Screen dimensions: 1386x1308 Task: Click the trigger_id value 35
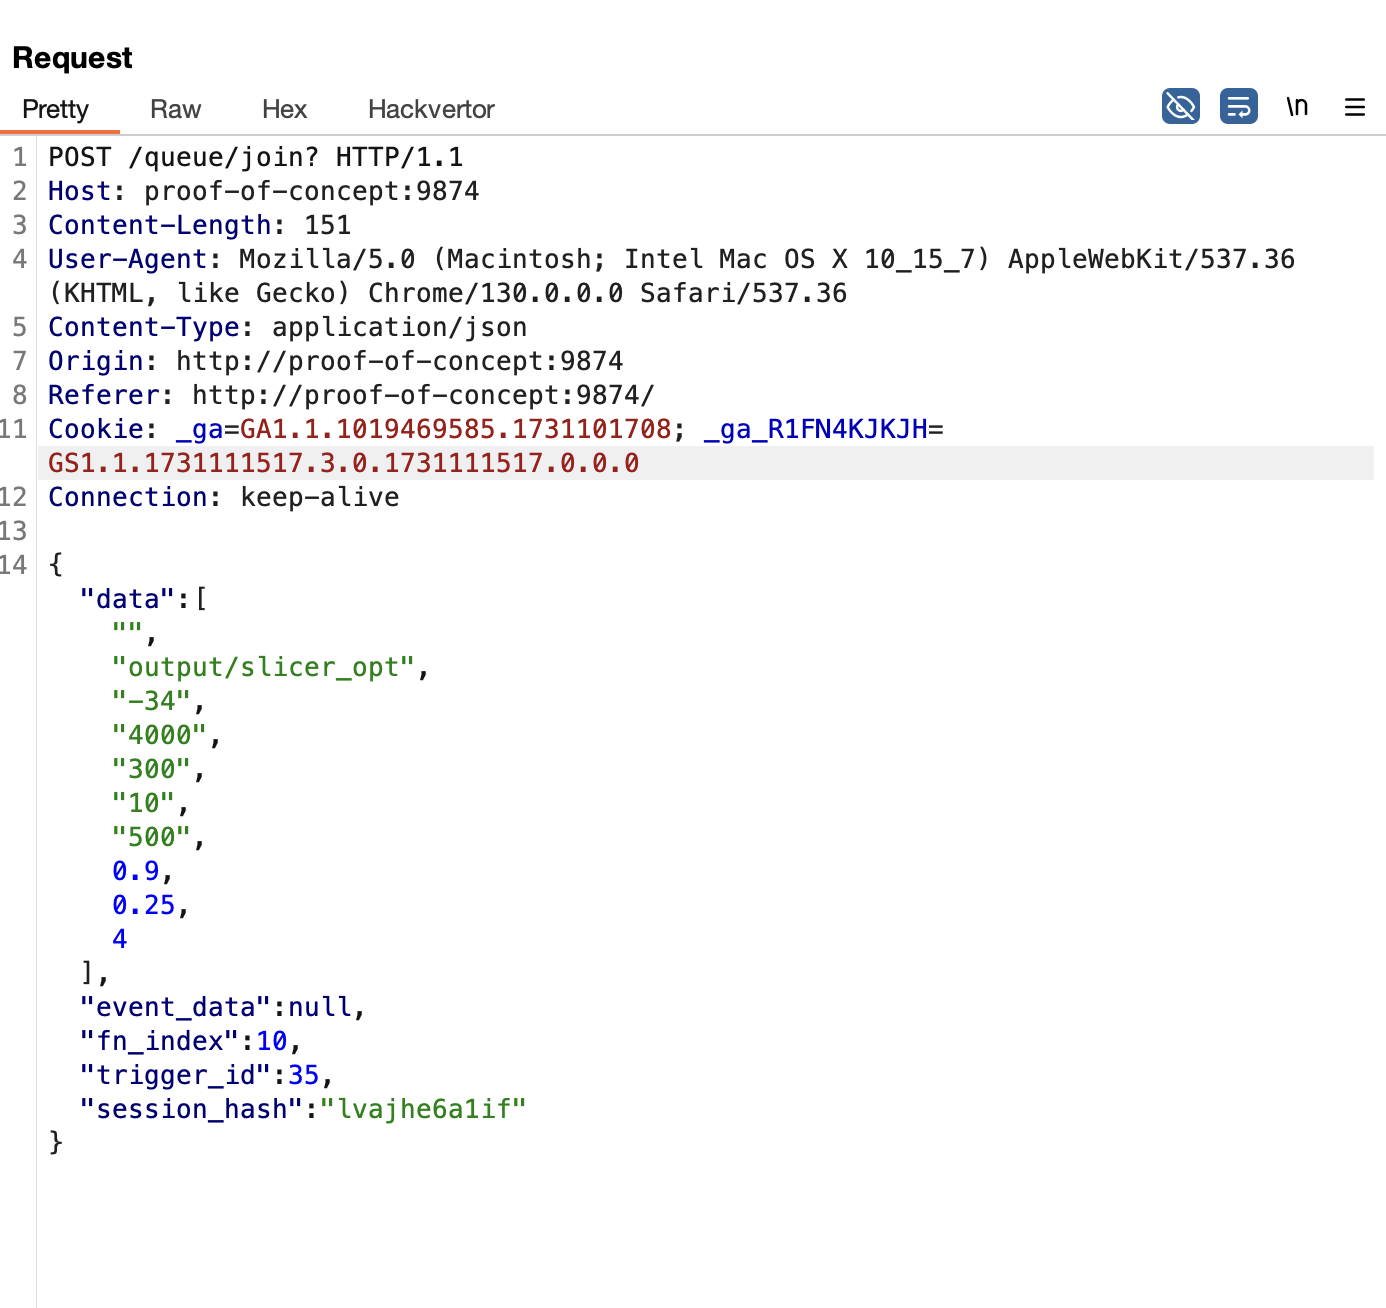point(304,1075)
